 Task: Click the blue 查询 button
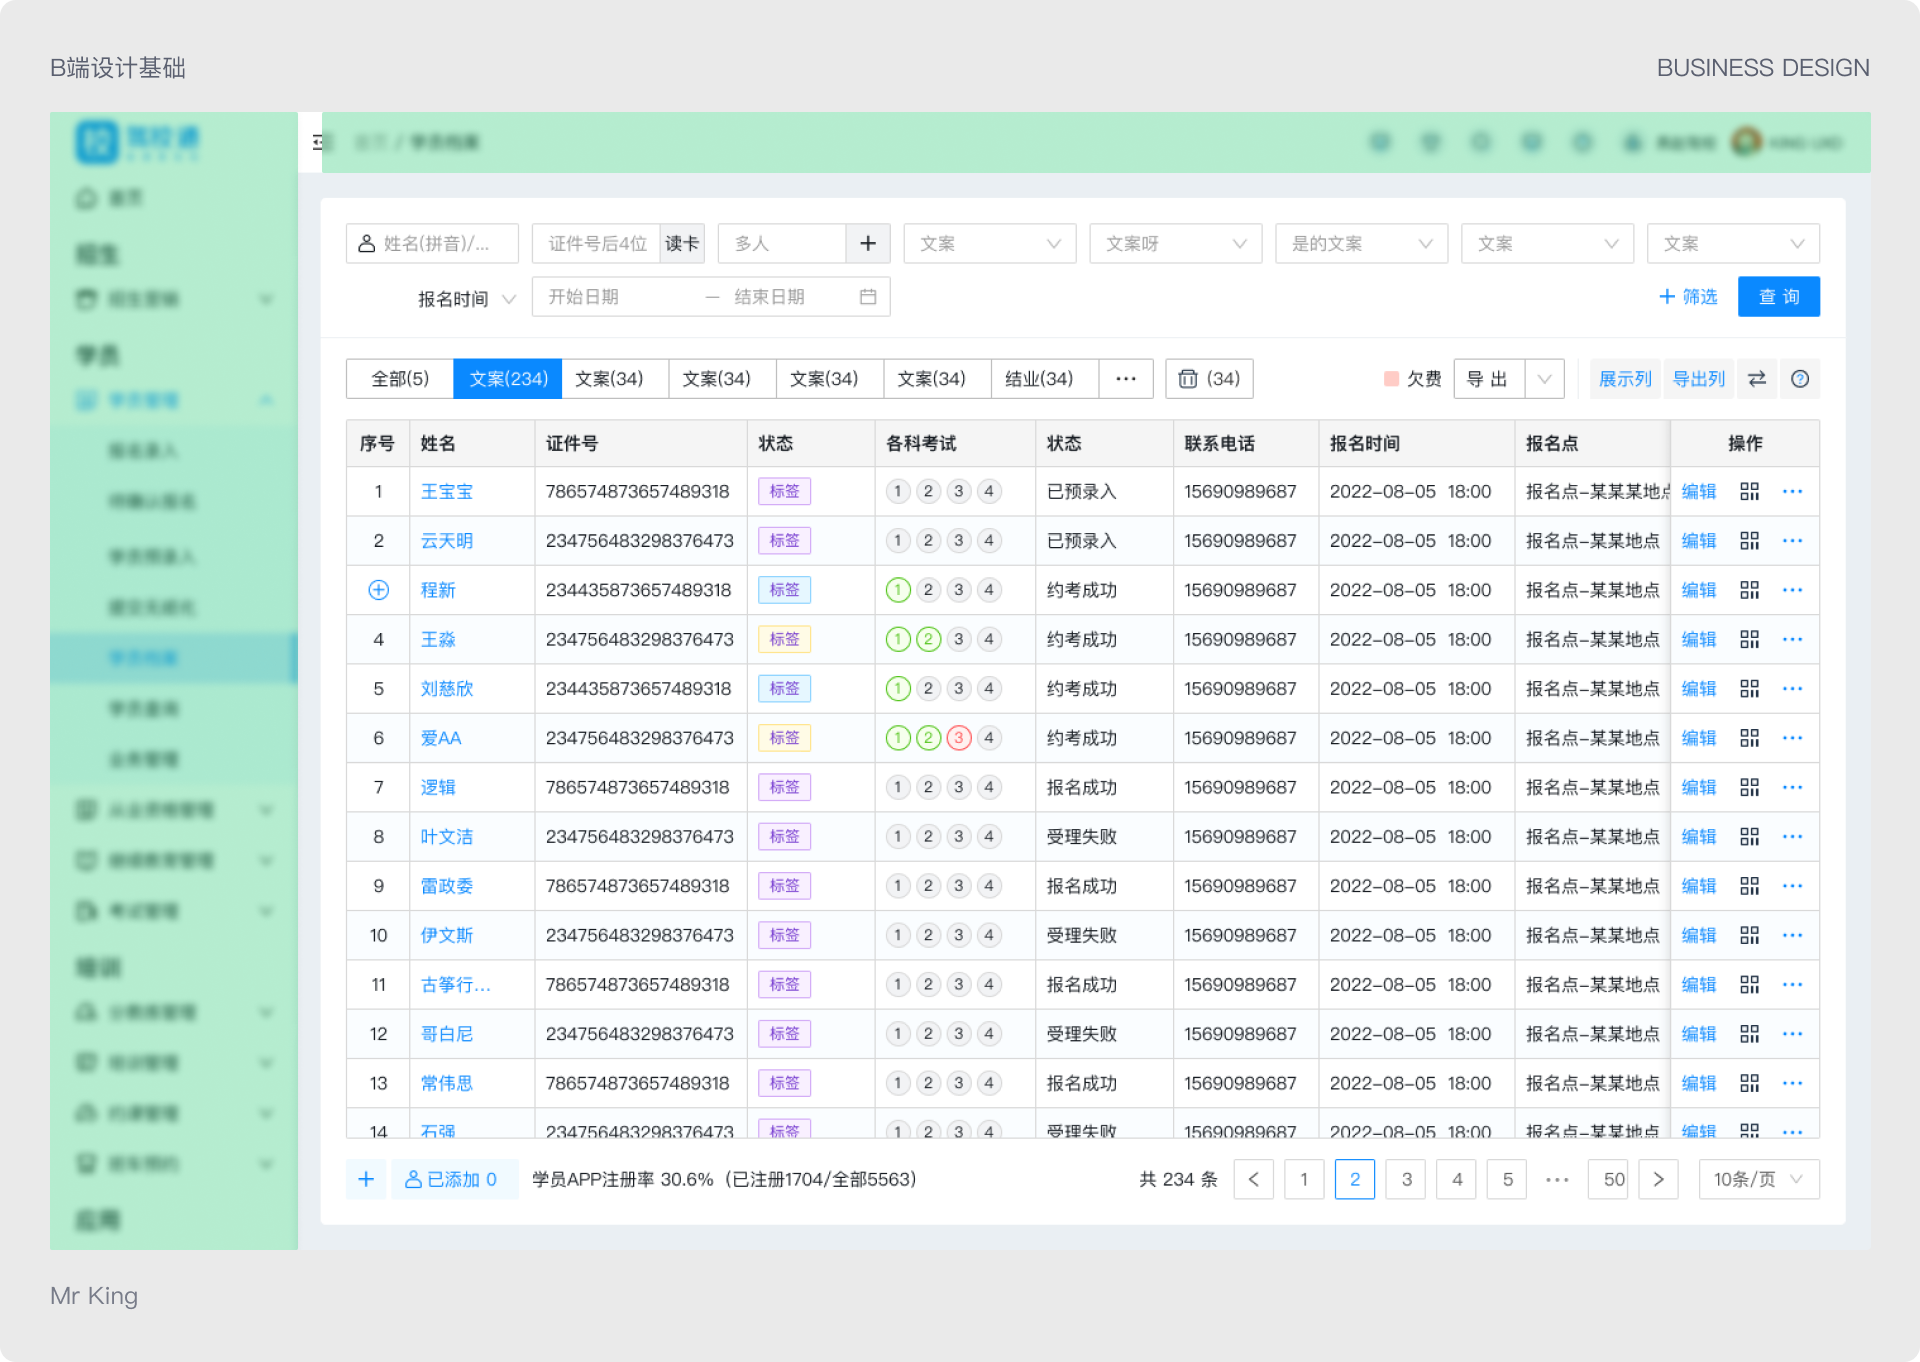pos(1778,297)
